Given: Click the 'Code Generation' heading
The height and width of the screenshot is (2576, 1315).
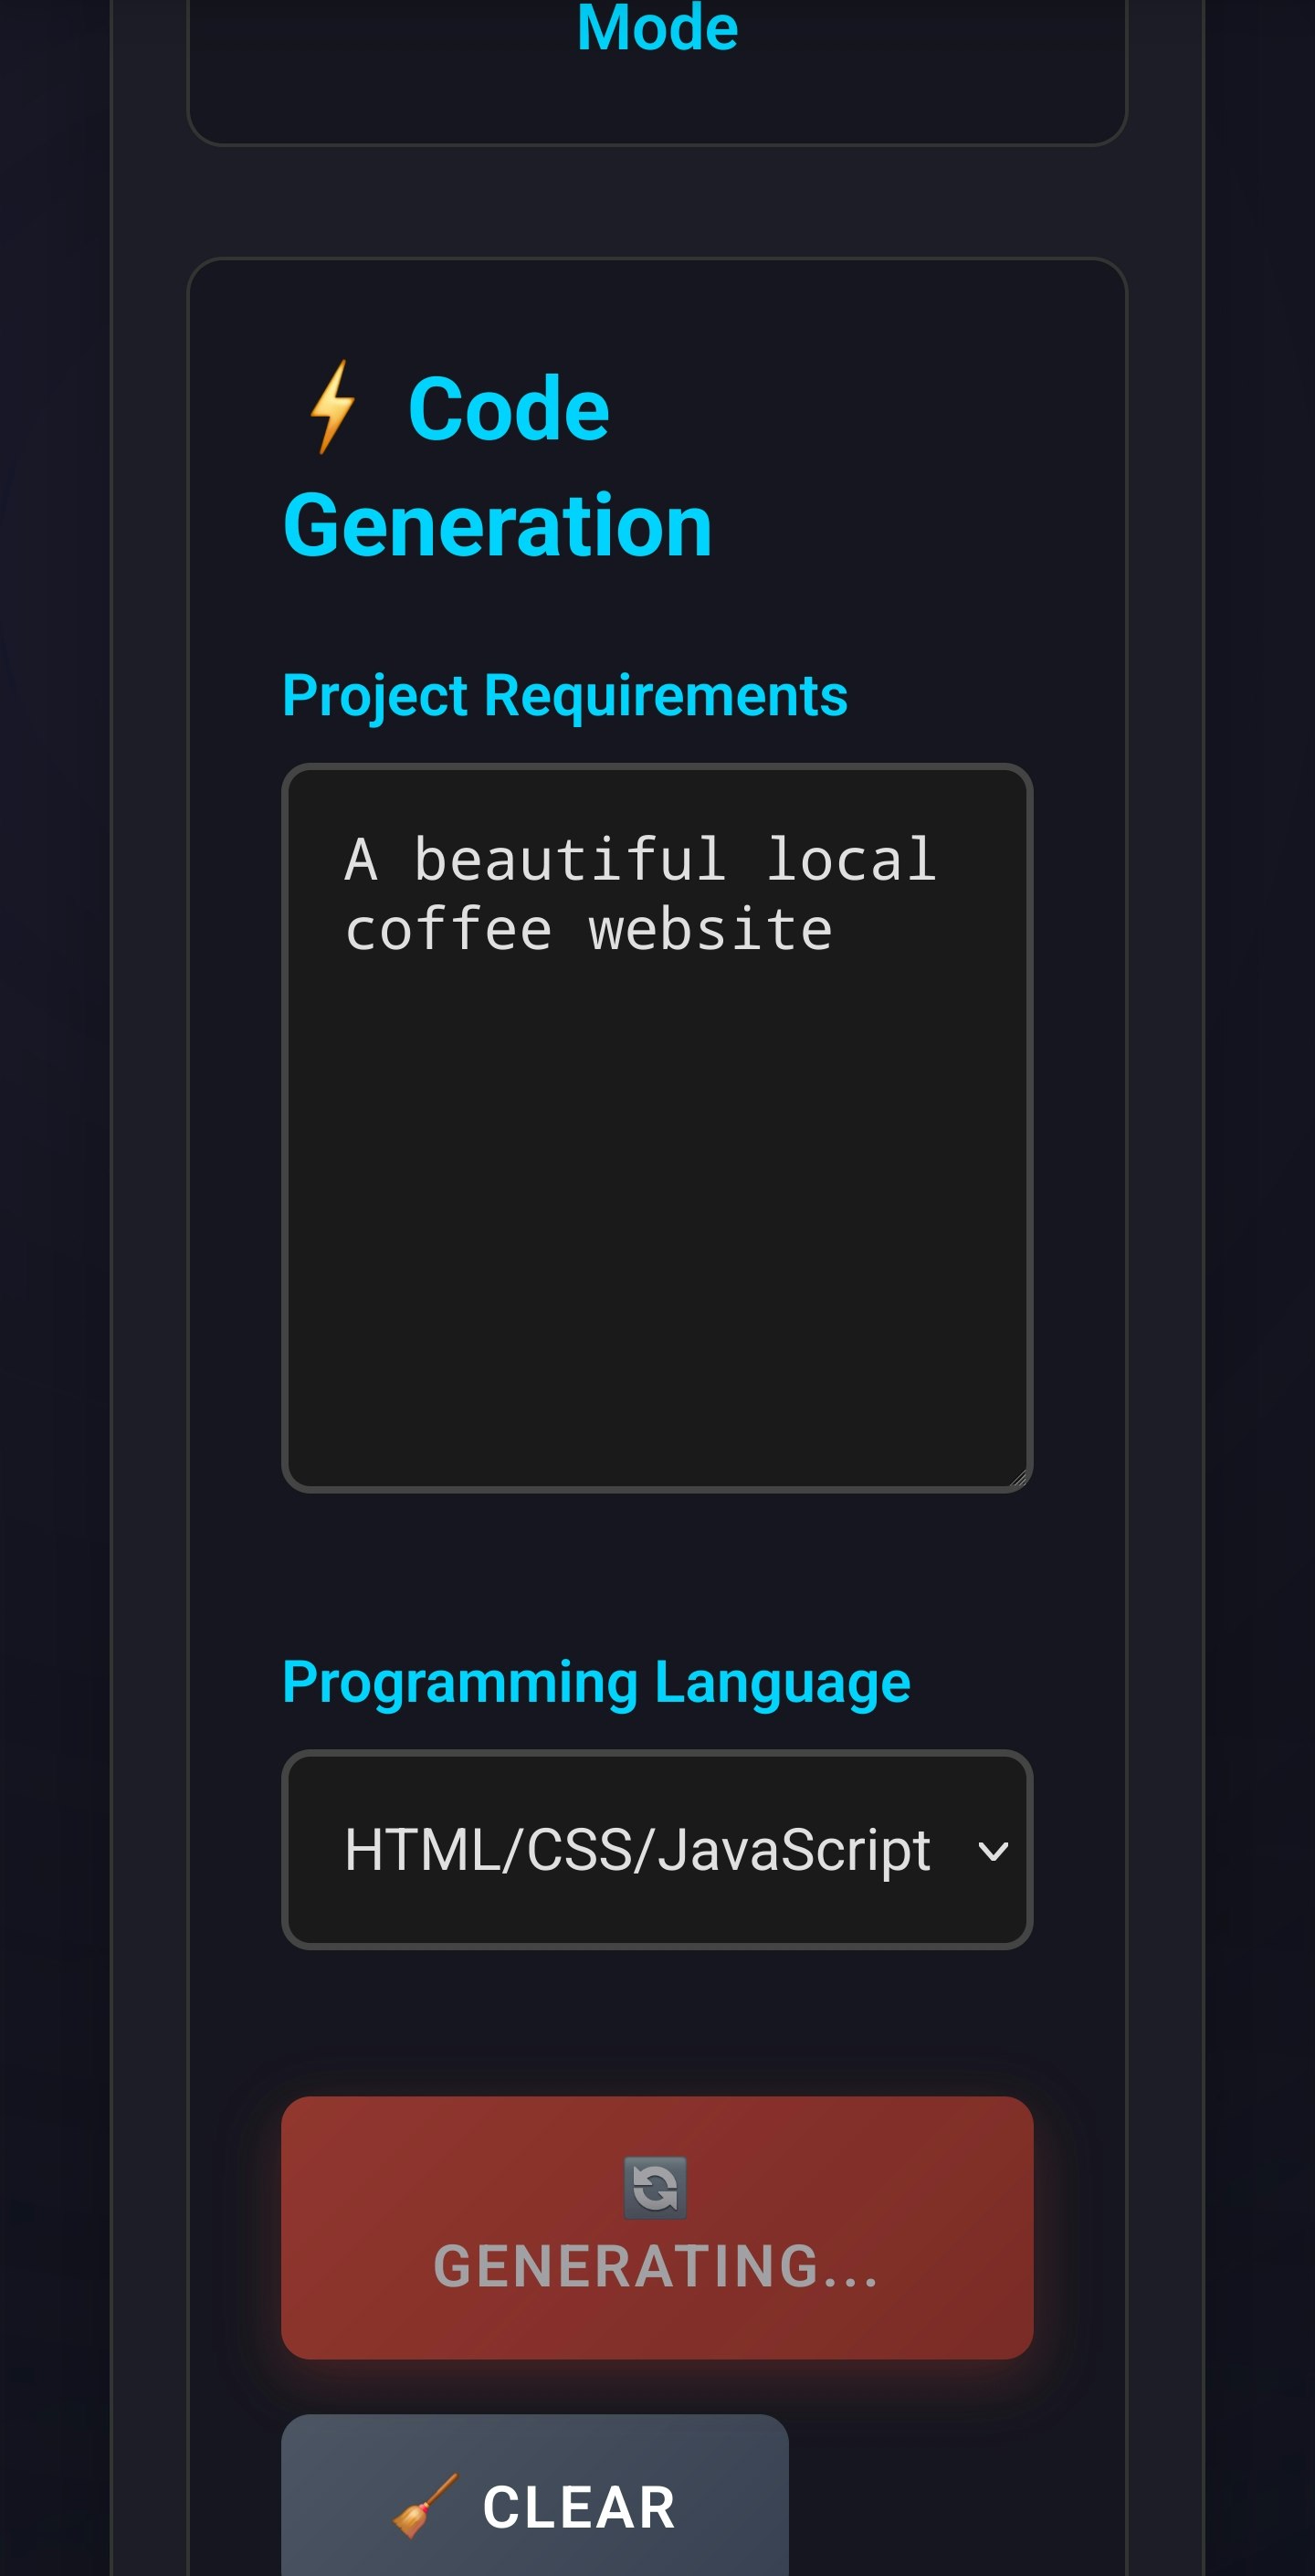Looking at the screenshot, I should point(497,467).
